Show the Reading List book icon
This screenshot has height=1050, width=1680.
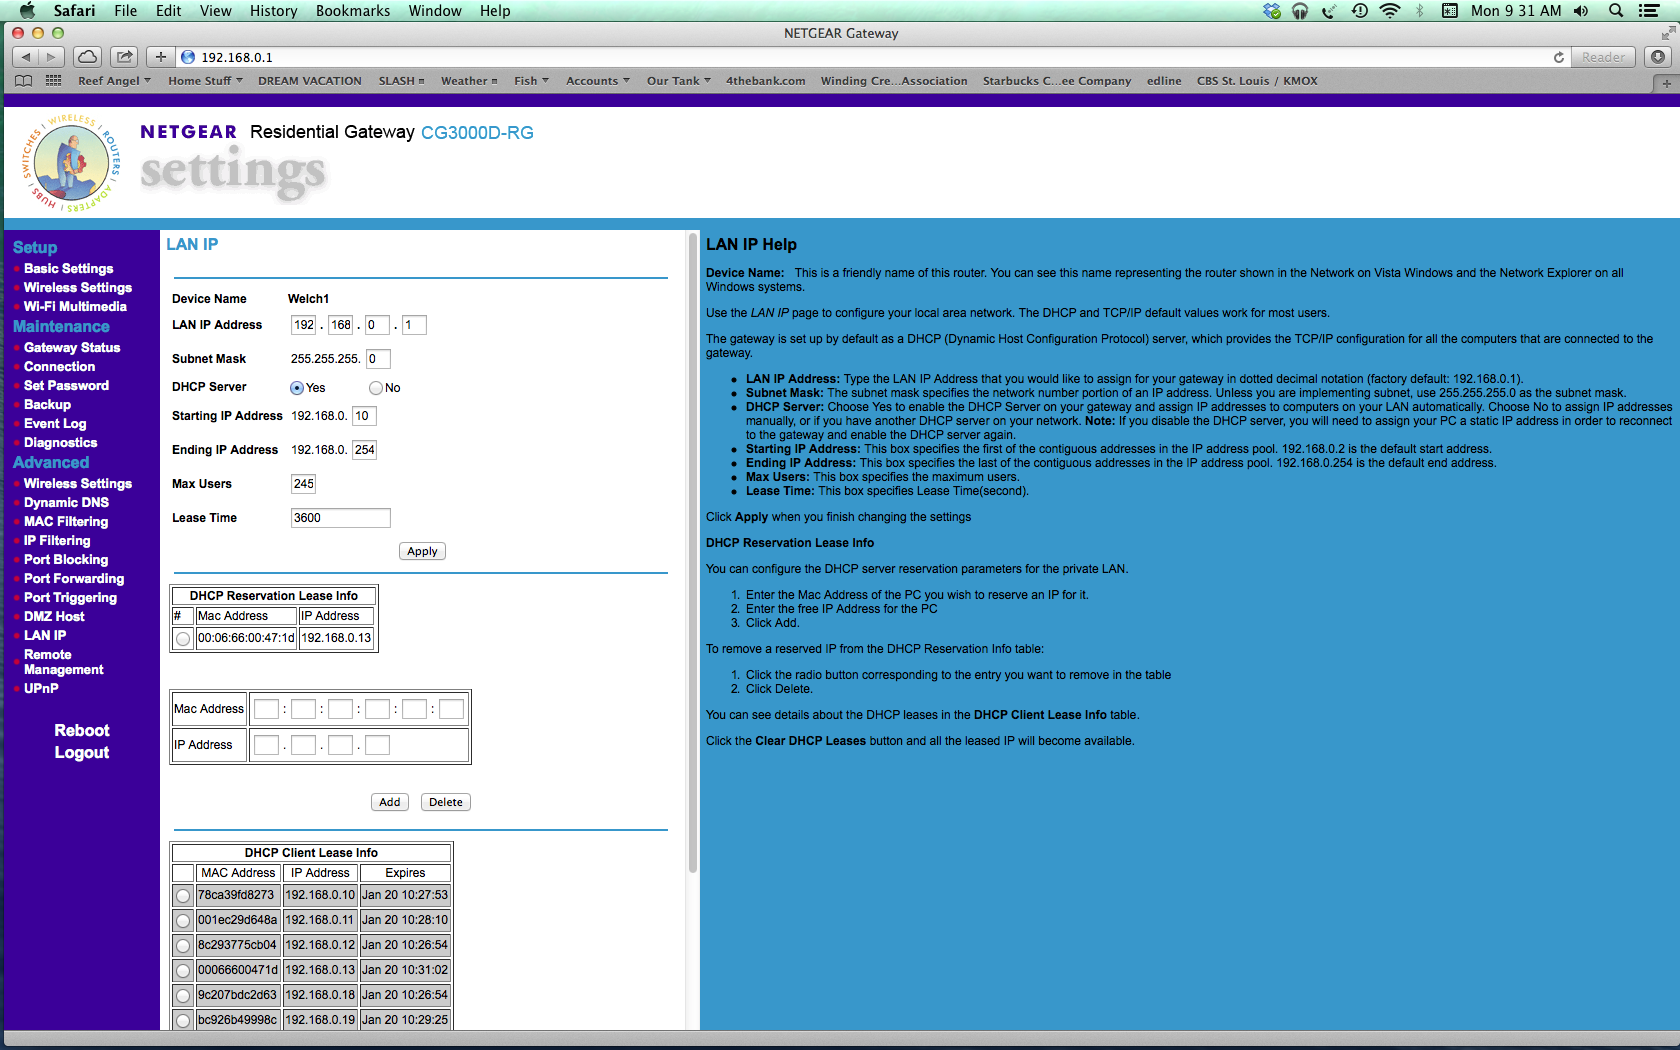[24, 81]
